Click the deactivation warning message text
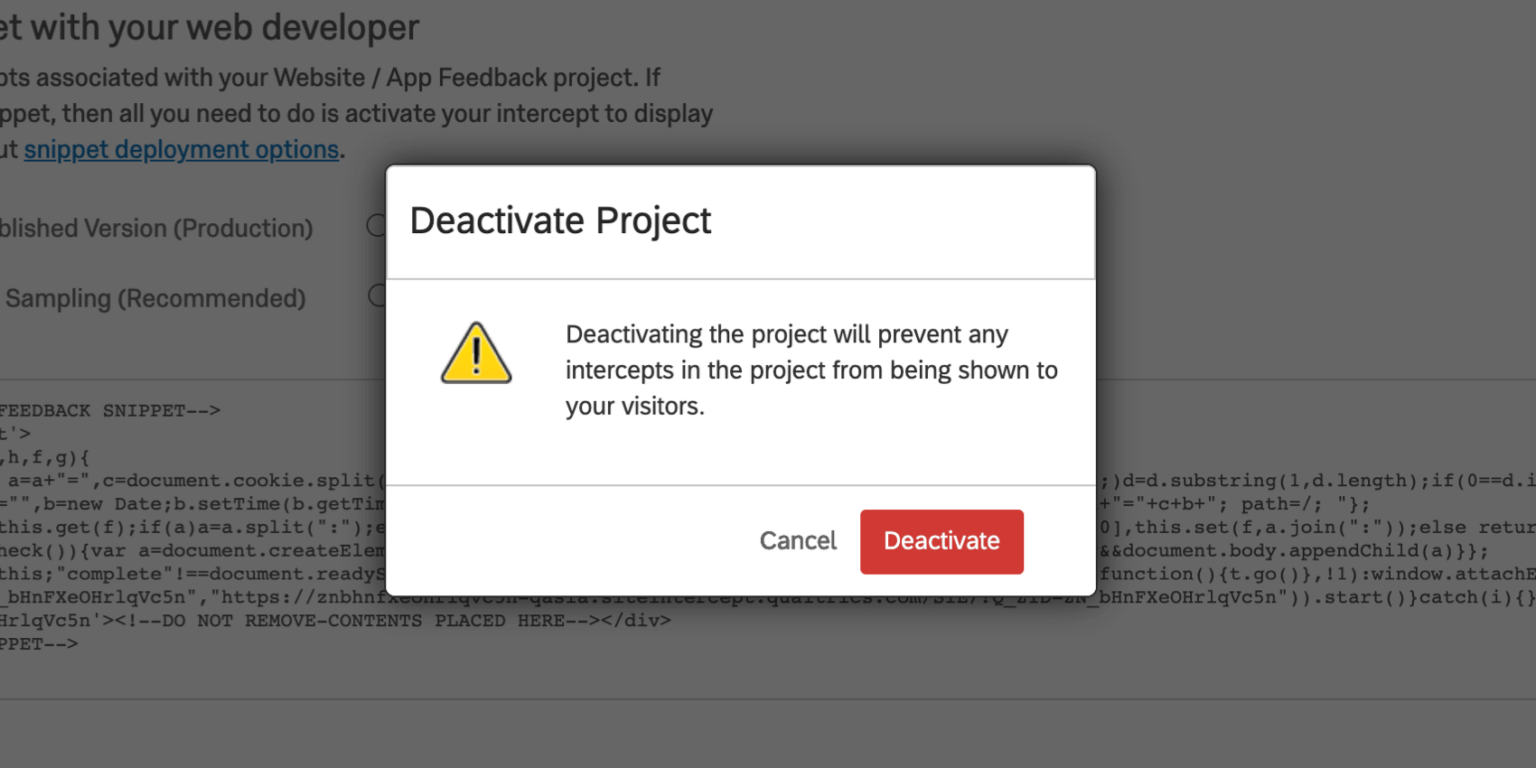The height and width of the screenshot is (768, 1536). click(x=812, y=370)
